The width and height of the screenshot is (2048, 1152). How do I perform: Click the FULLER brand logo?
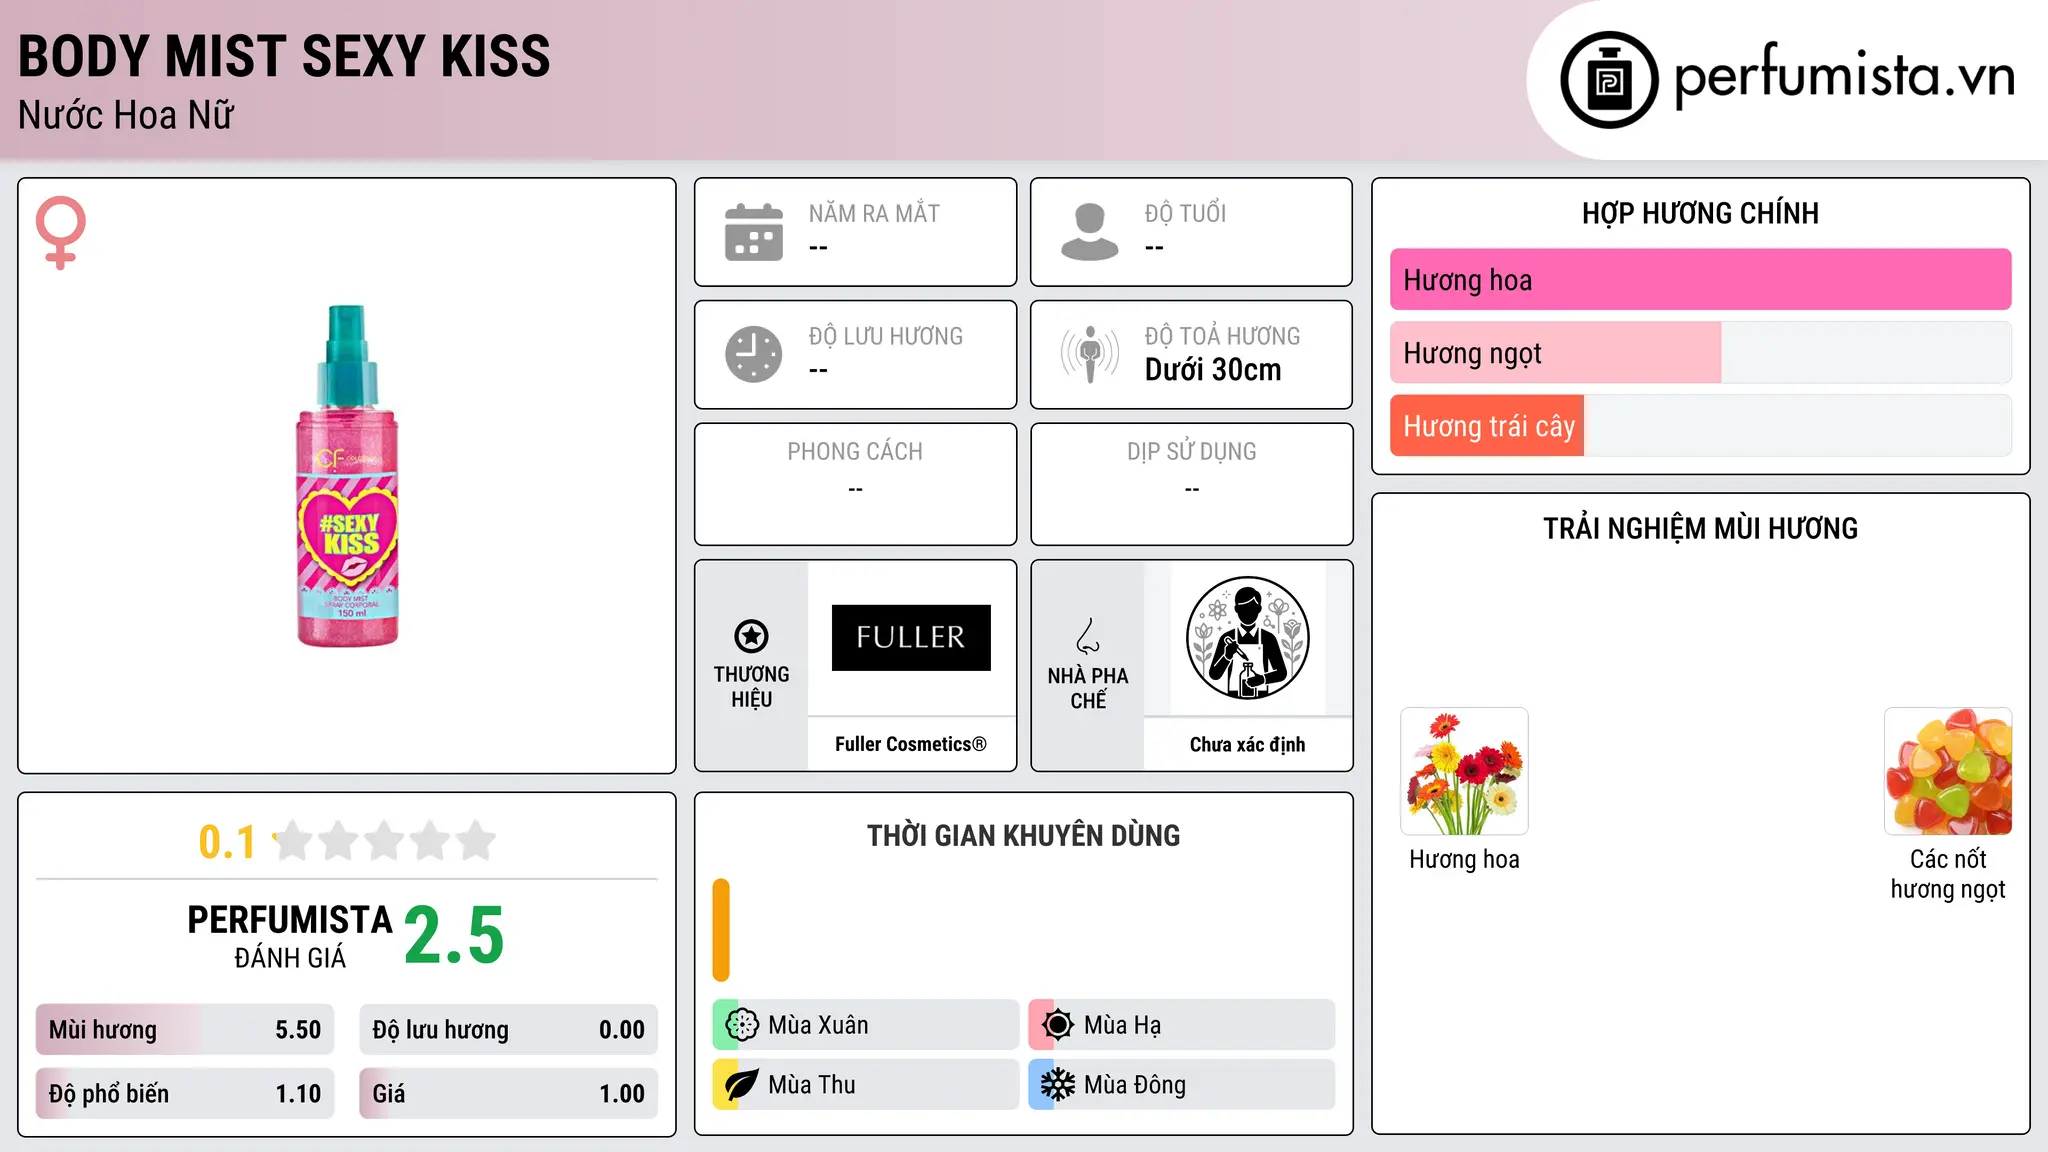[x=911, y=637]
